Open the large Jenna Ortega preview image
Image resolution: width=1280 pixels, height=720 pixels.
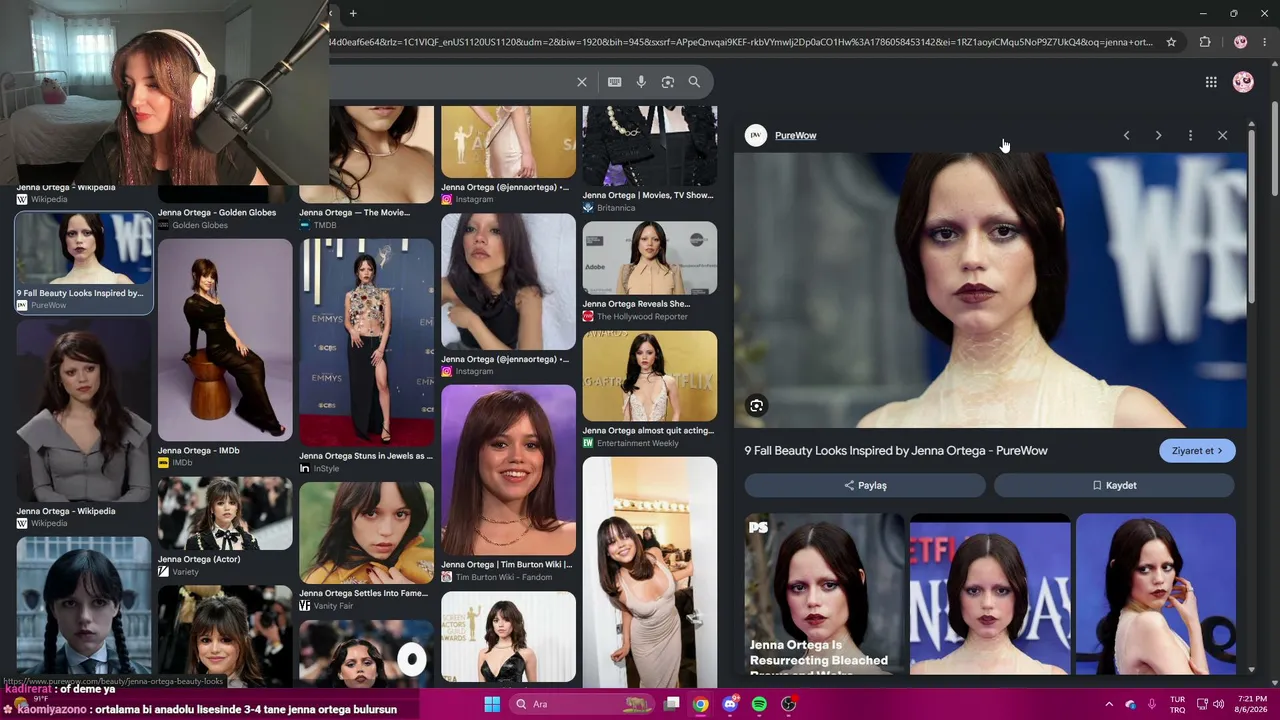coord(991,290)
